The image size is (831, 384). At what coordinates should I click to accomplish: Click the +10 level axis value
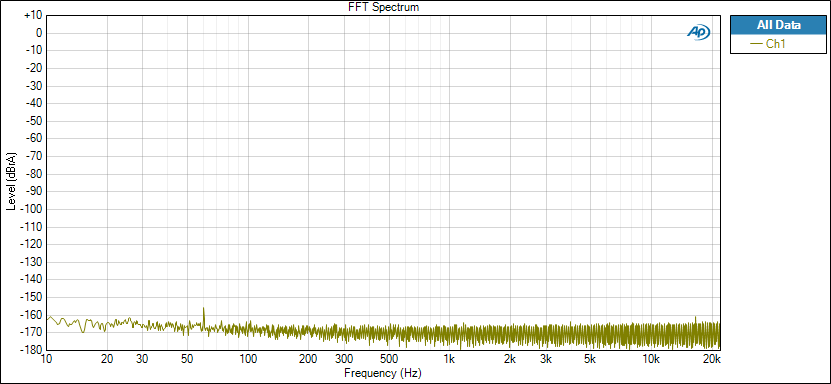click(33, 16)
